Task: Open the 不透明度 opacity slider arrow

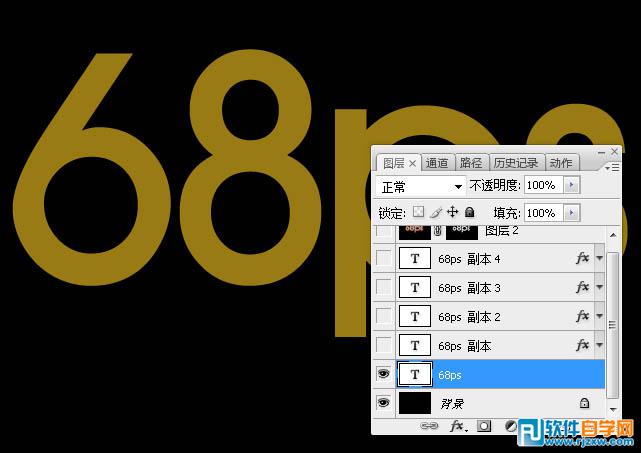Action: (572, 185)
